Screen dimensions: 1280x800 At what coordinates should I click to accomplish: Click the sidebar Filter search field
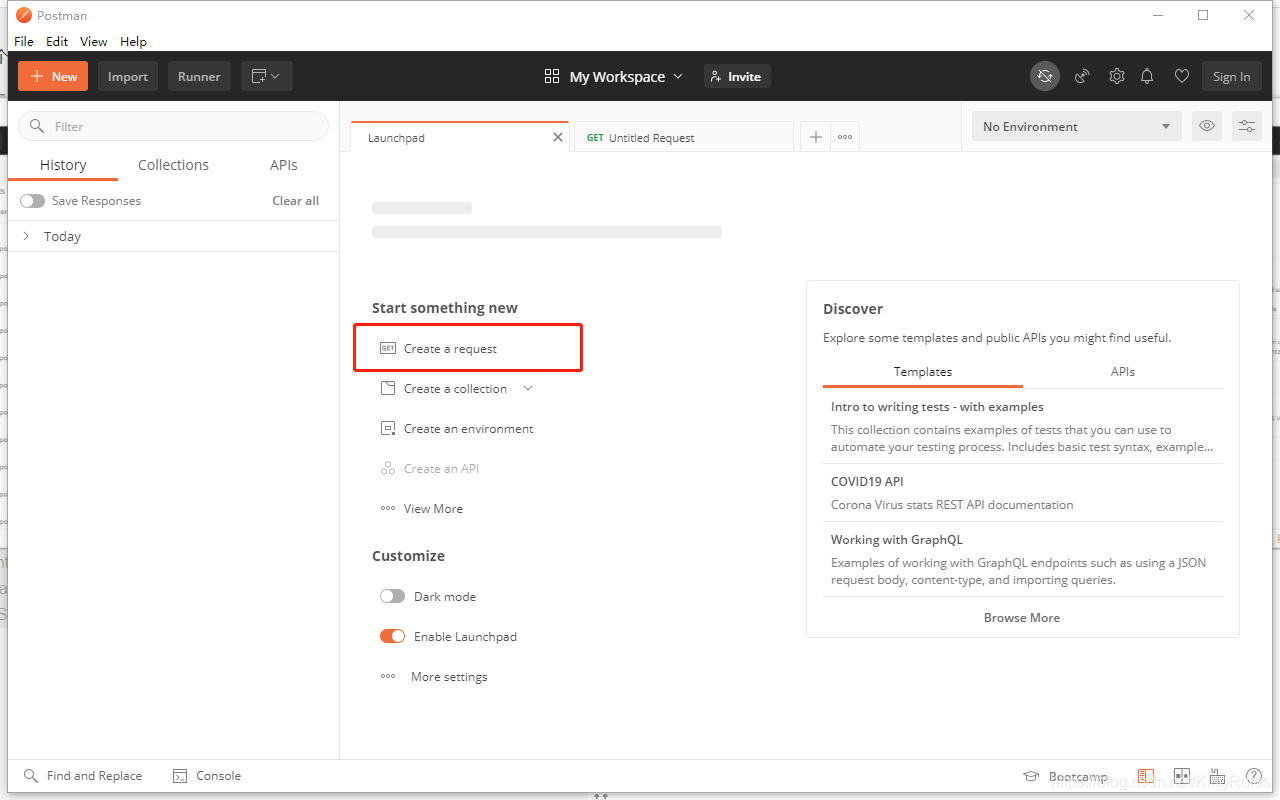click(x=173, y=126)
